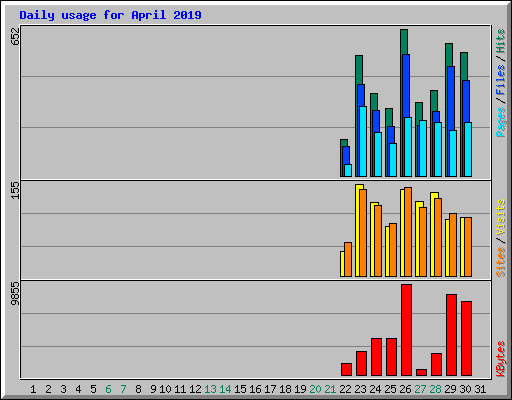Image resolution: width=512 pixels, height=400 pixels.
Task: Click the red KBytes bar for day 25
Action: pos(391,357)
